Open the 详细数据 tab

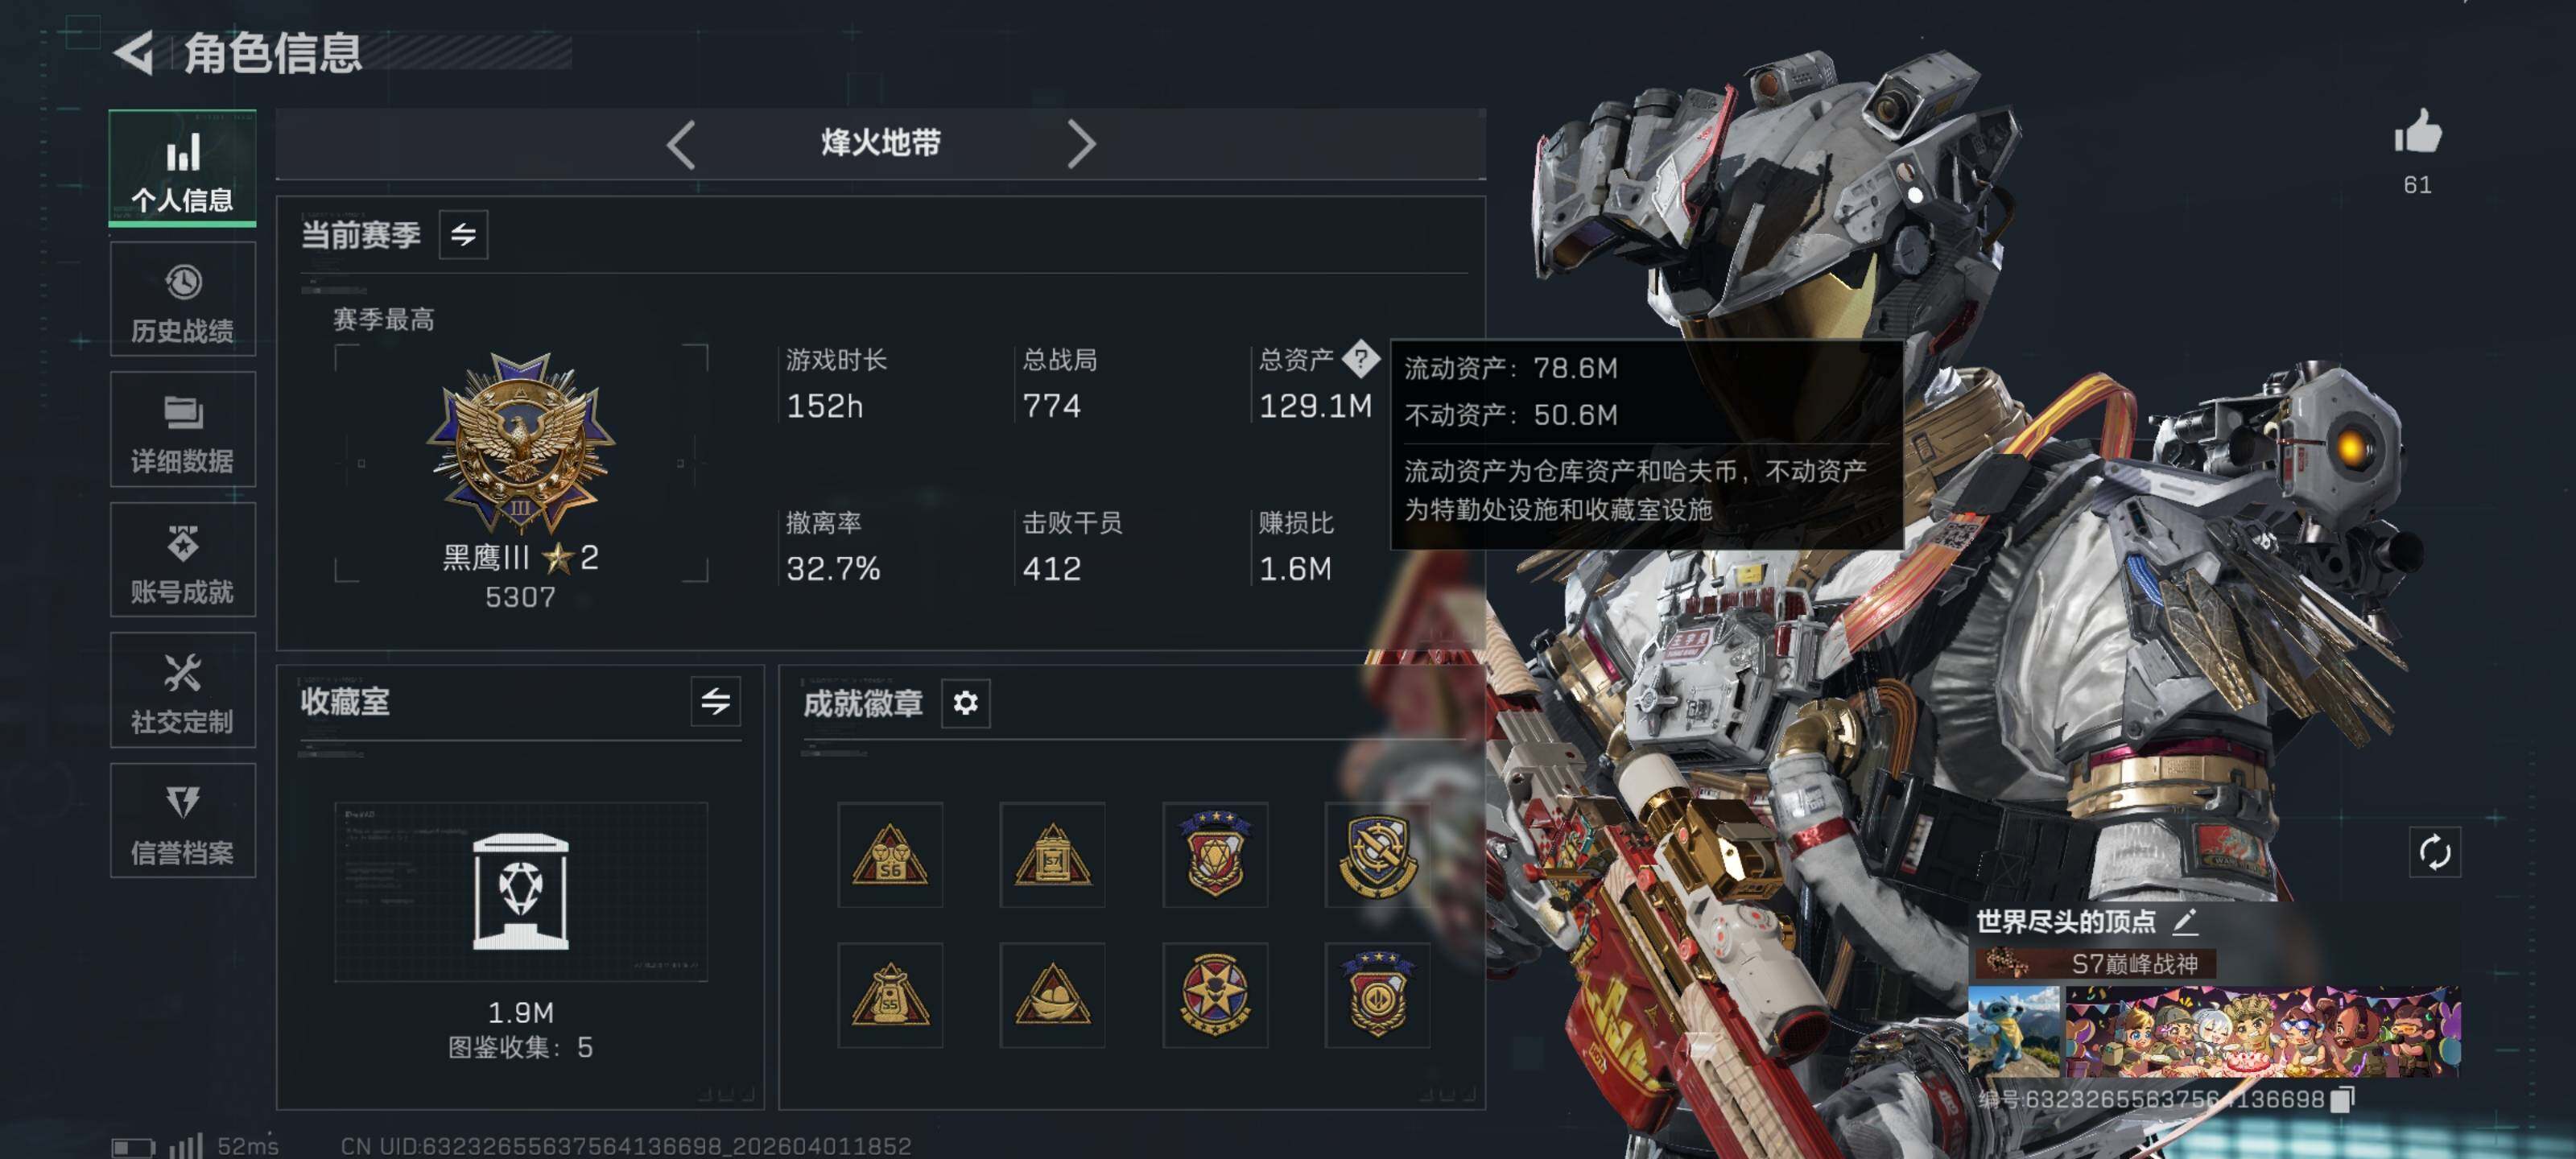pyautogui.click(x=183, y=430)
